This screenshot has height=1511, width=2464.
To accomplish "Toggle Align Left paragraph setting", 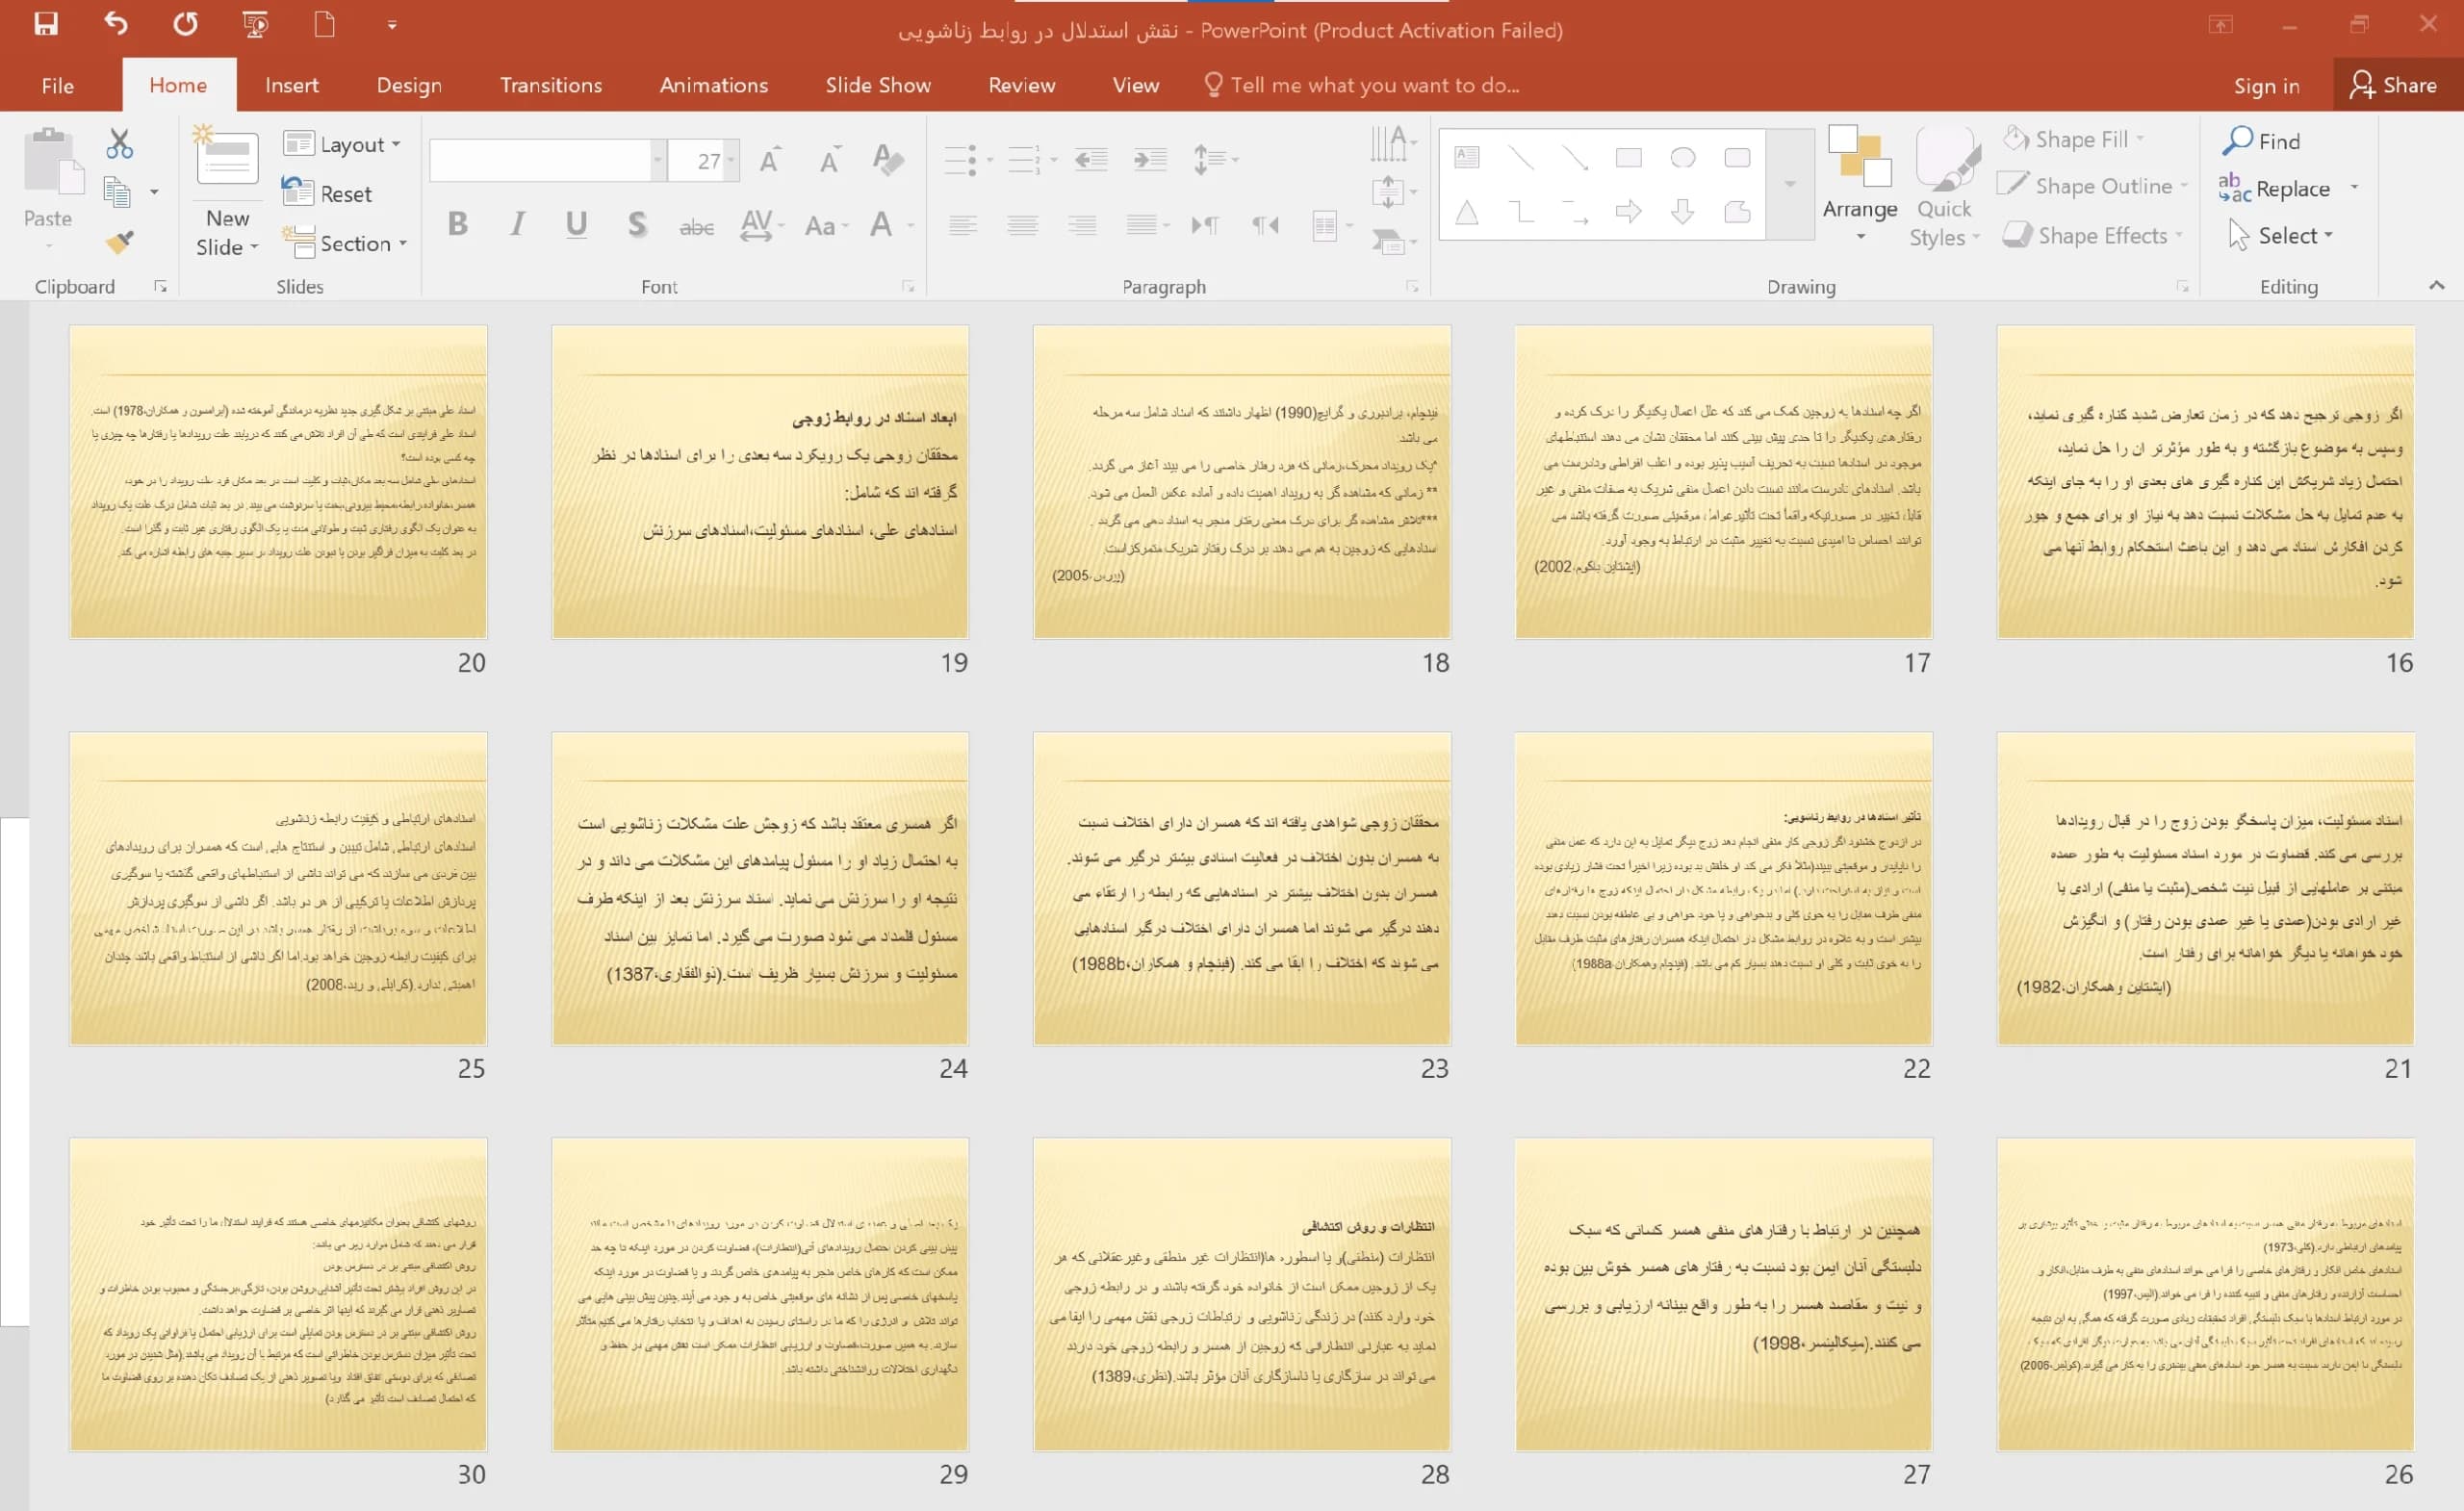I will [x=963, y=225].
